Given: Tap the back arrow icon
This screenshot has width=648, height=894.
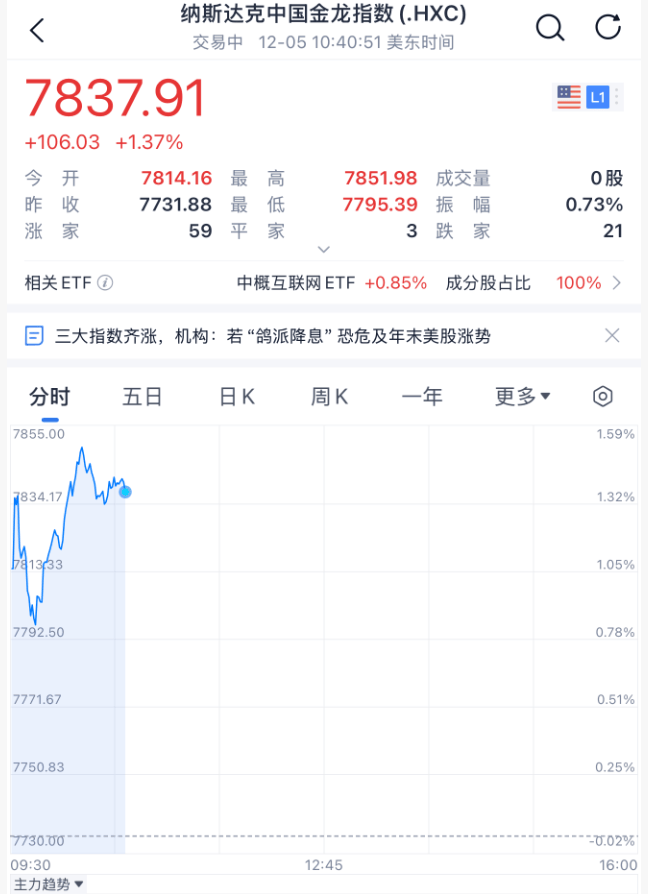Looking at the screenshot, I should 37,30.
